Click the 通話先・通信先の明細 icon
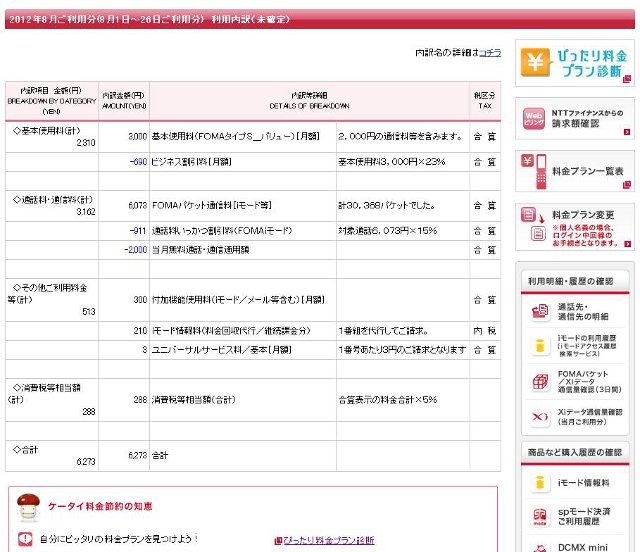 pos(540,312)
